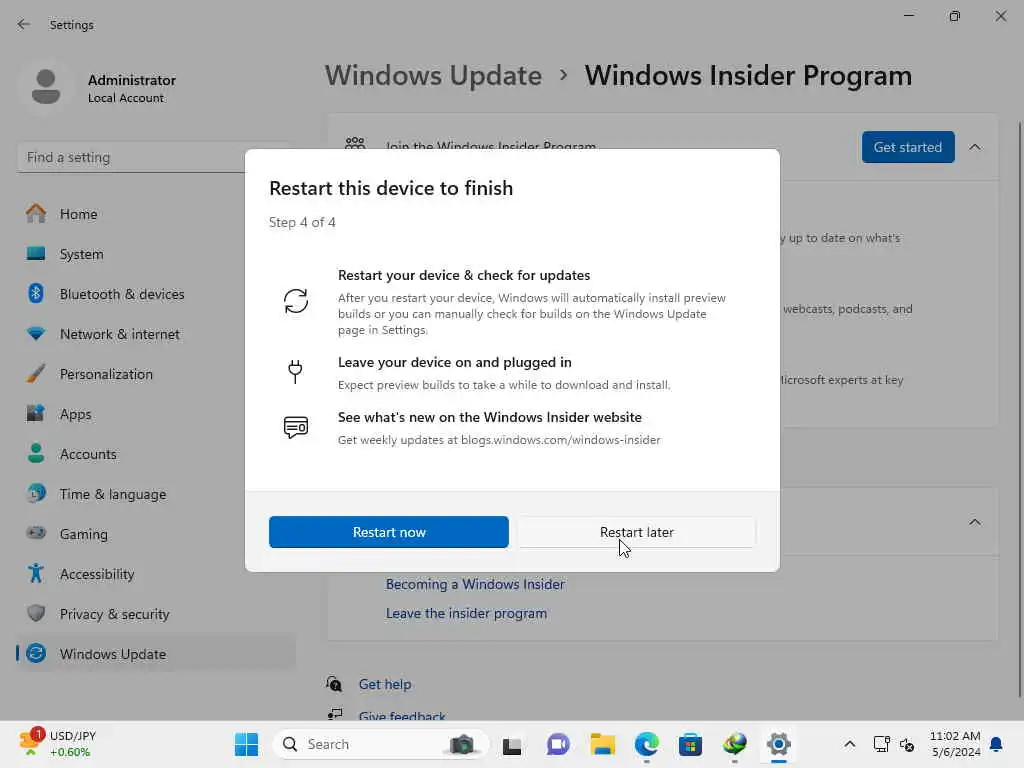Open Home in settings sidebar
1024x768 pixels.
[x=155, y=214]
